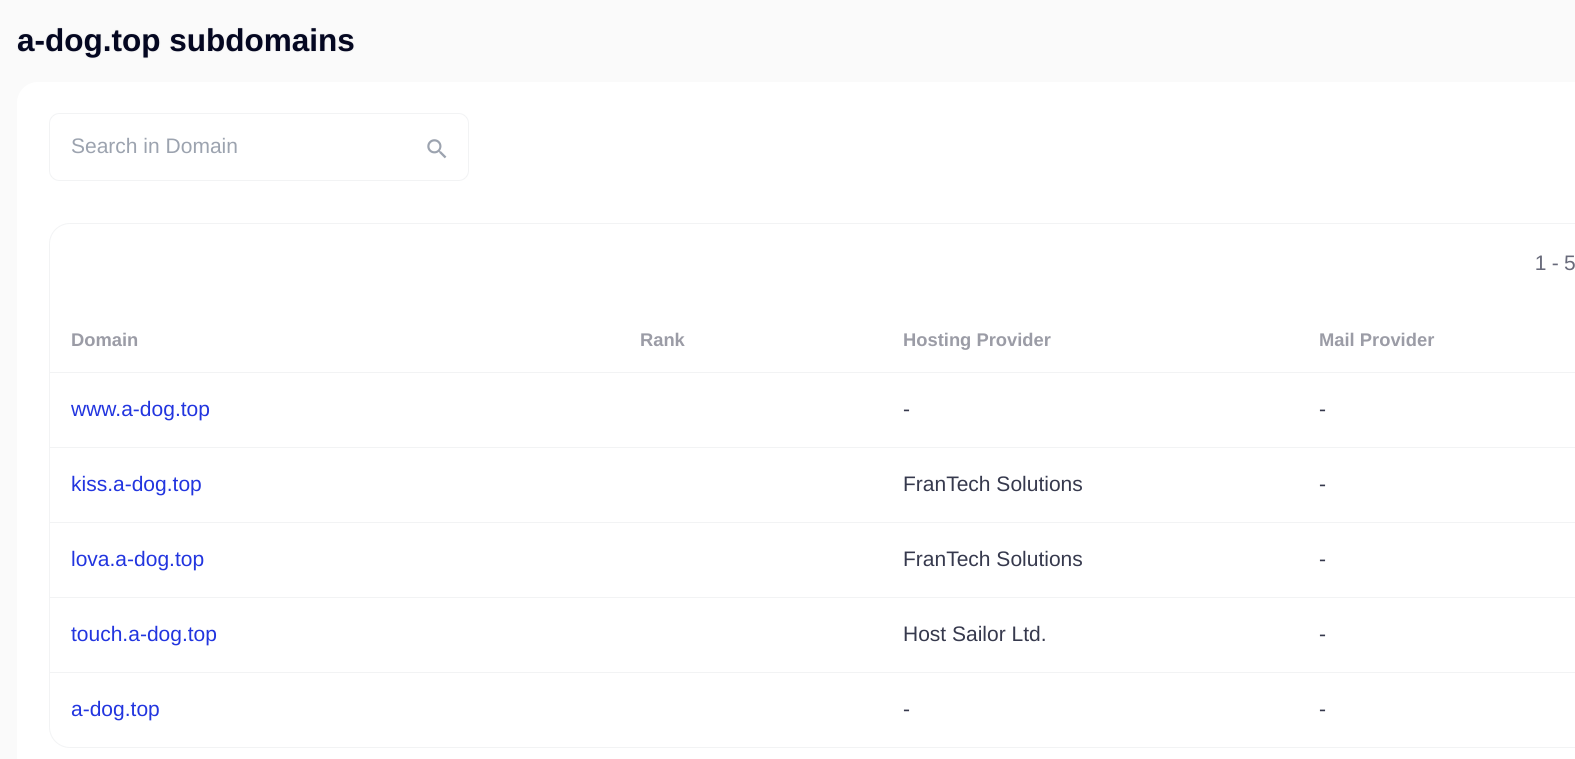
Task: Click the Host Sailor Ltd. hosting cell
Action: pyautogui.click(x=974, y=634)
